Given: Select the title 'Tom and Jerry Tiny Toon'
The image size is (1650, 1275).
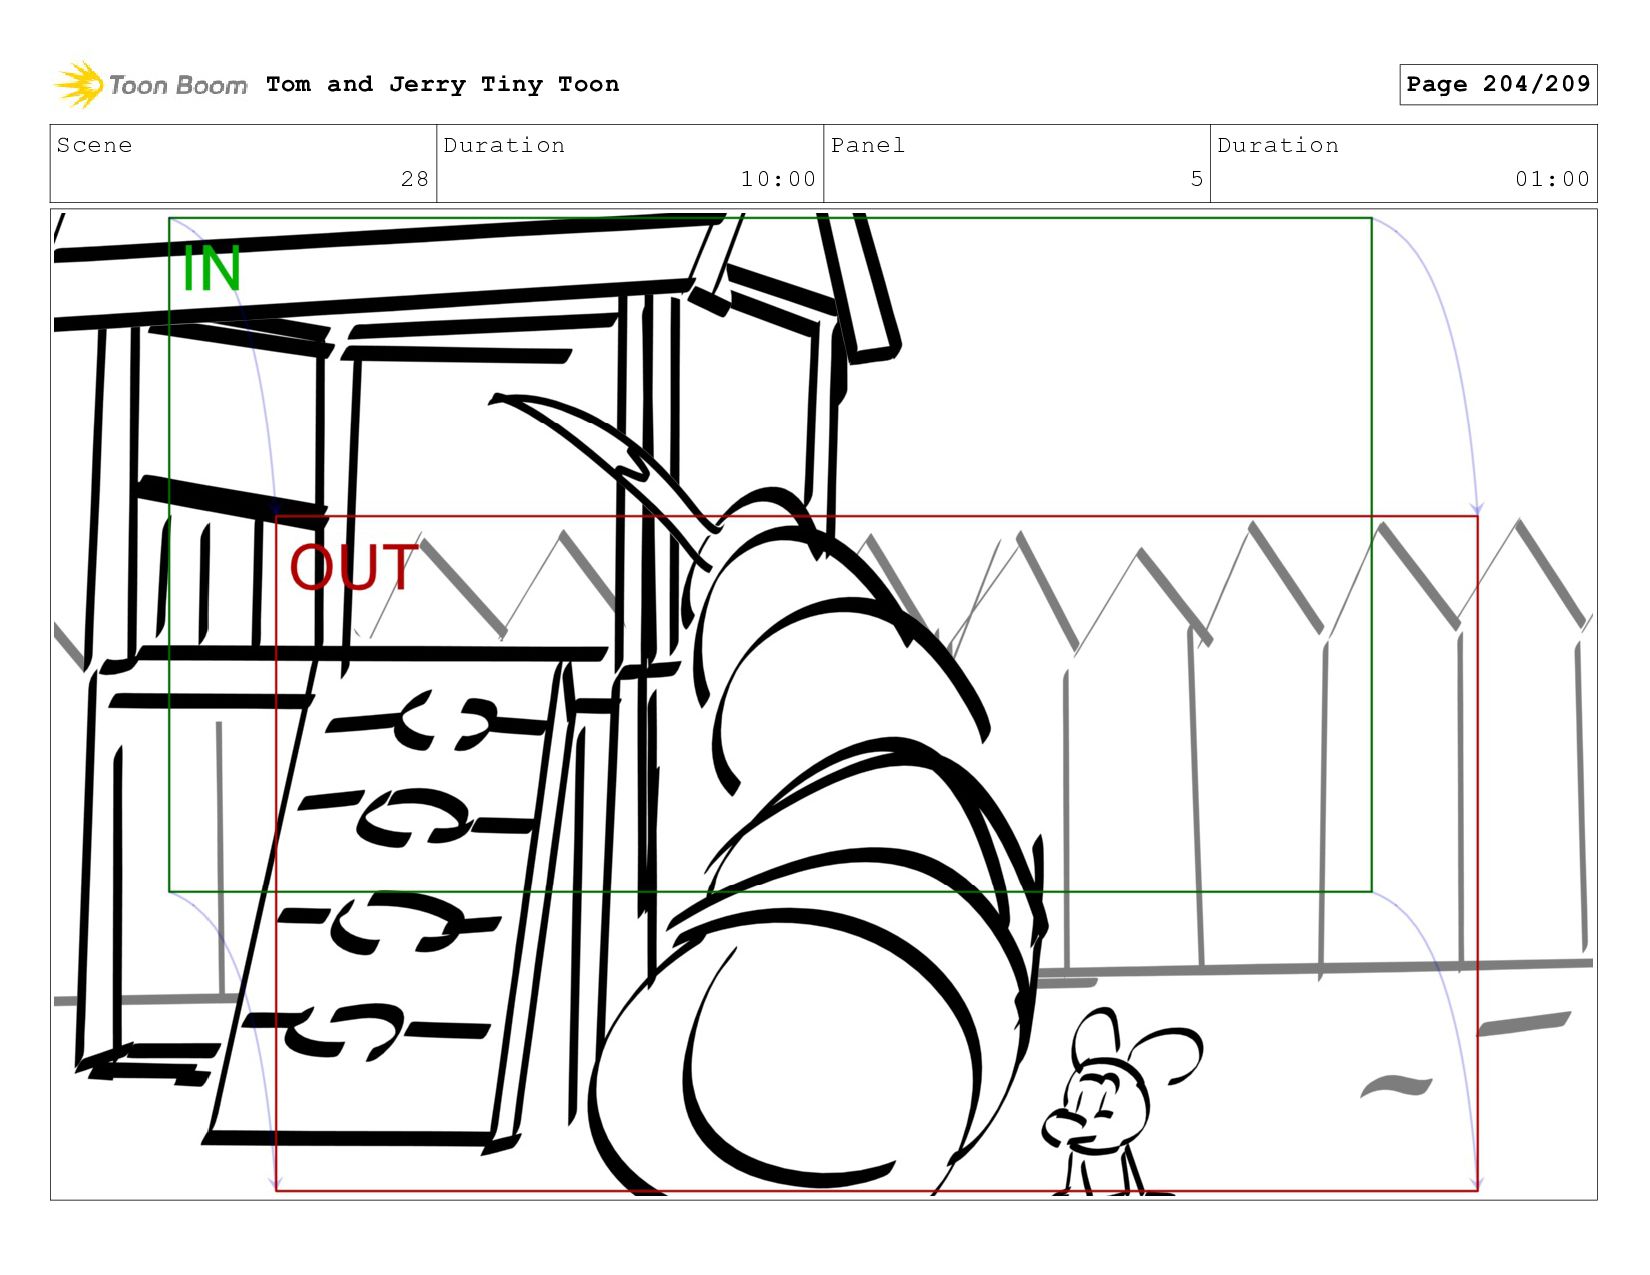Looking at the screenshot, I should 443,84.
